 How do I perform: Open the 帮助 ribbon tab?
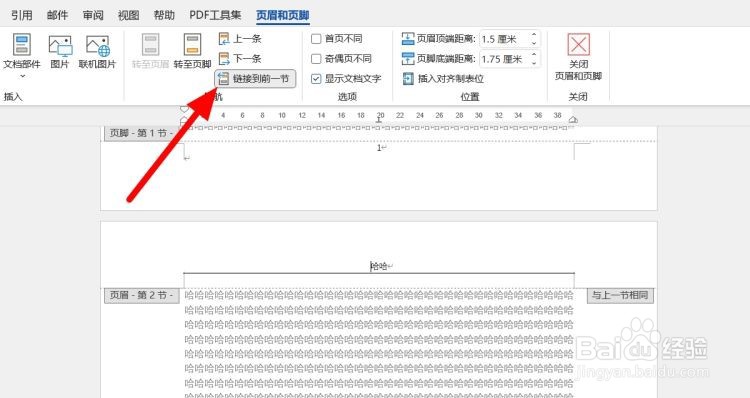tap(164, 15)
